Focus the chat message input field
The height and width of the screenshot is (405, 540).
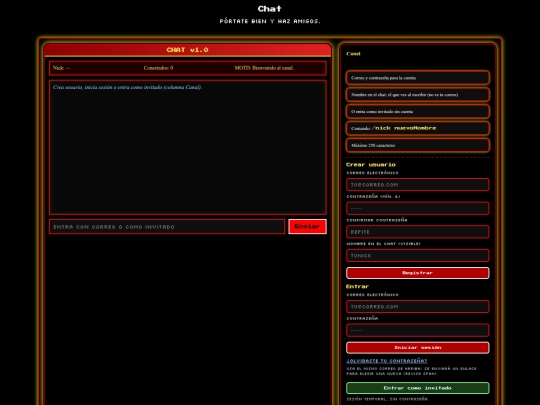(167, 227)
